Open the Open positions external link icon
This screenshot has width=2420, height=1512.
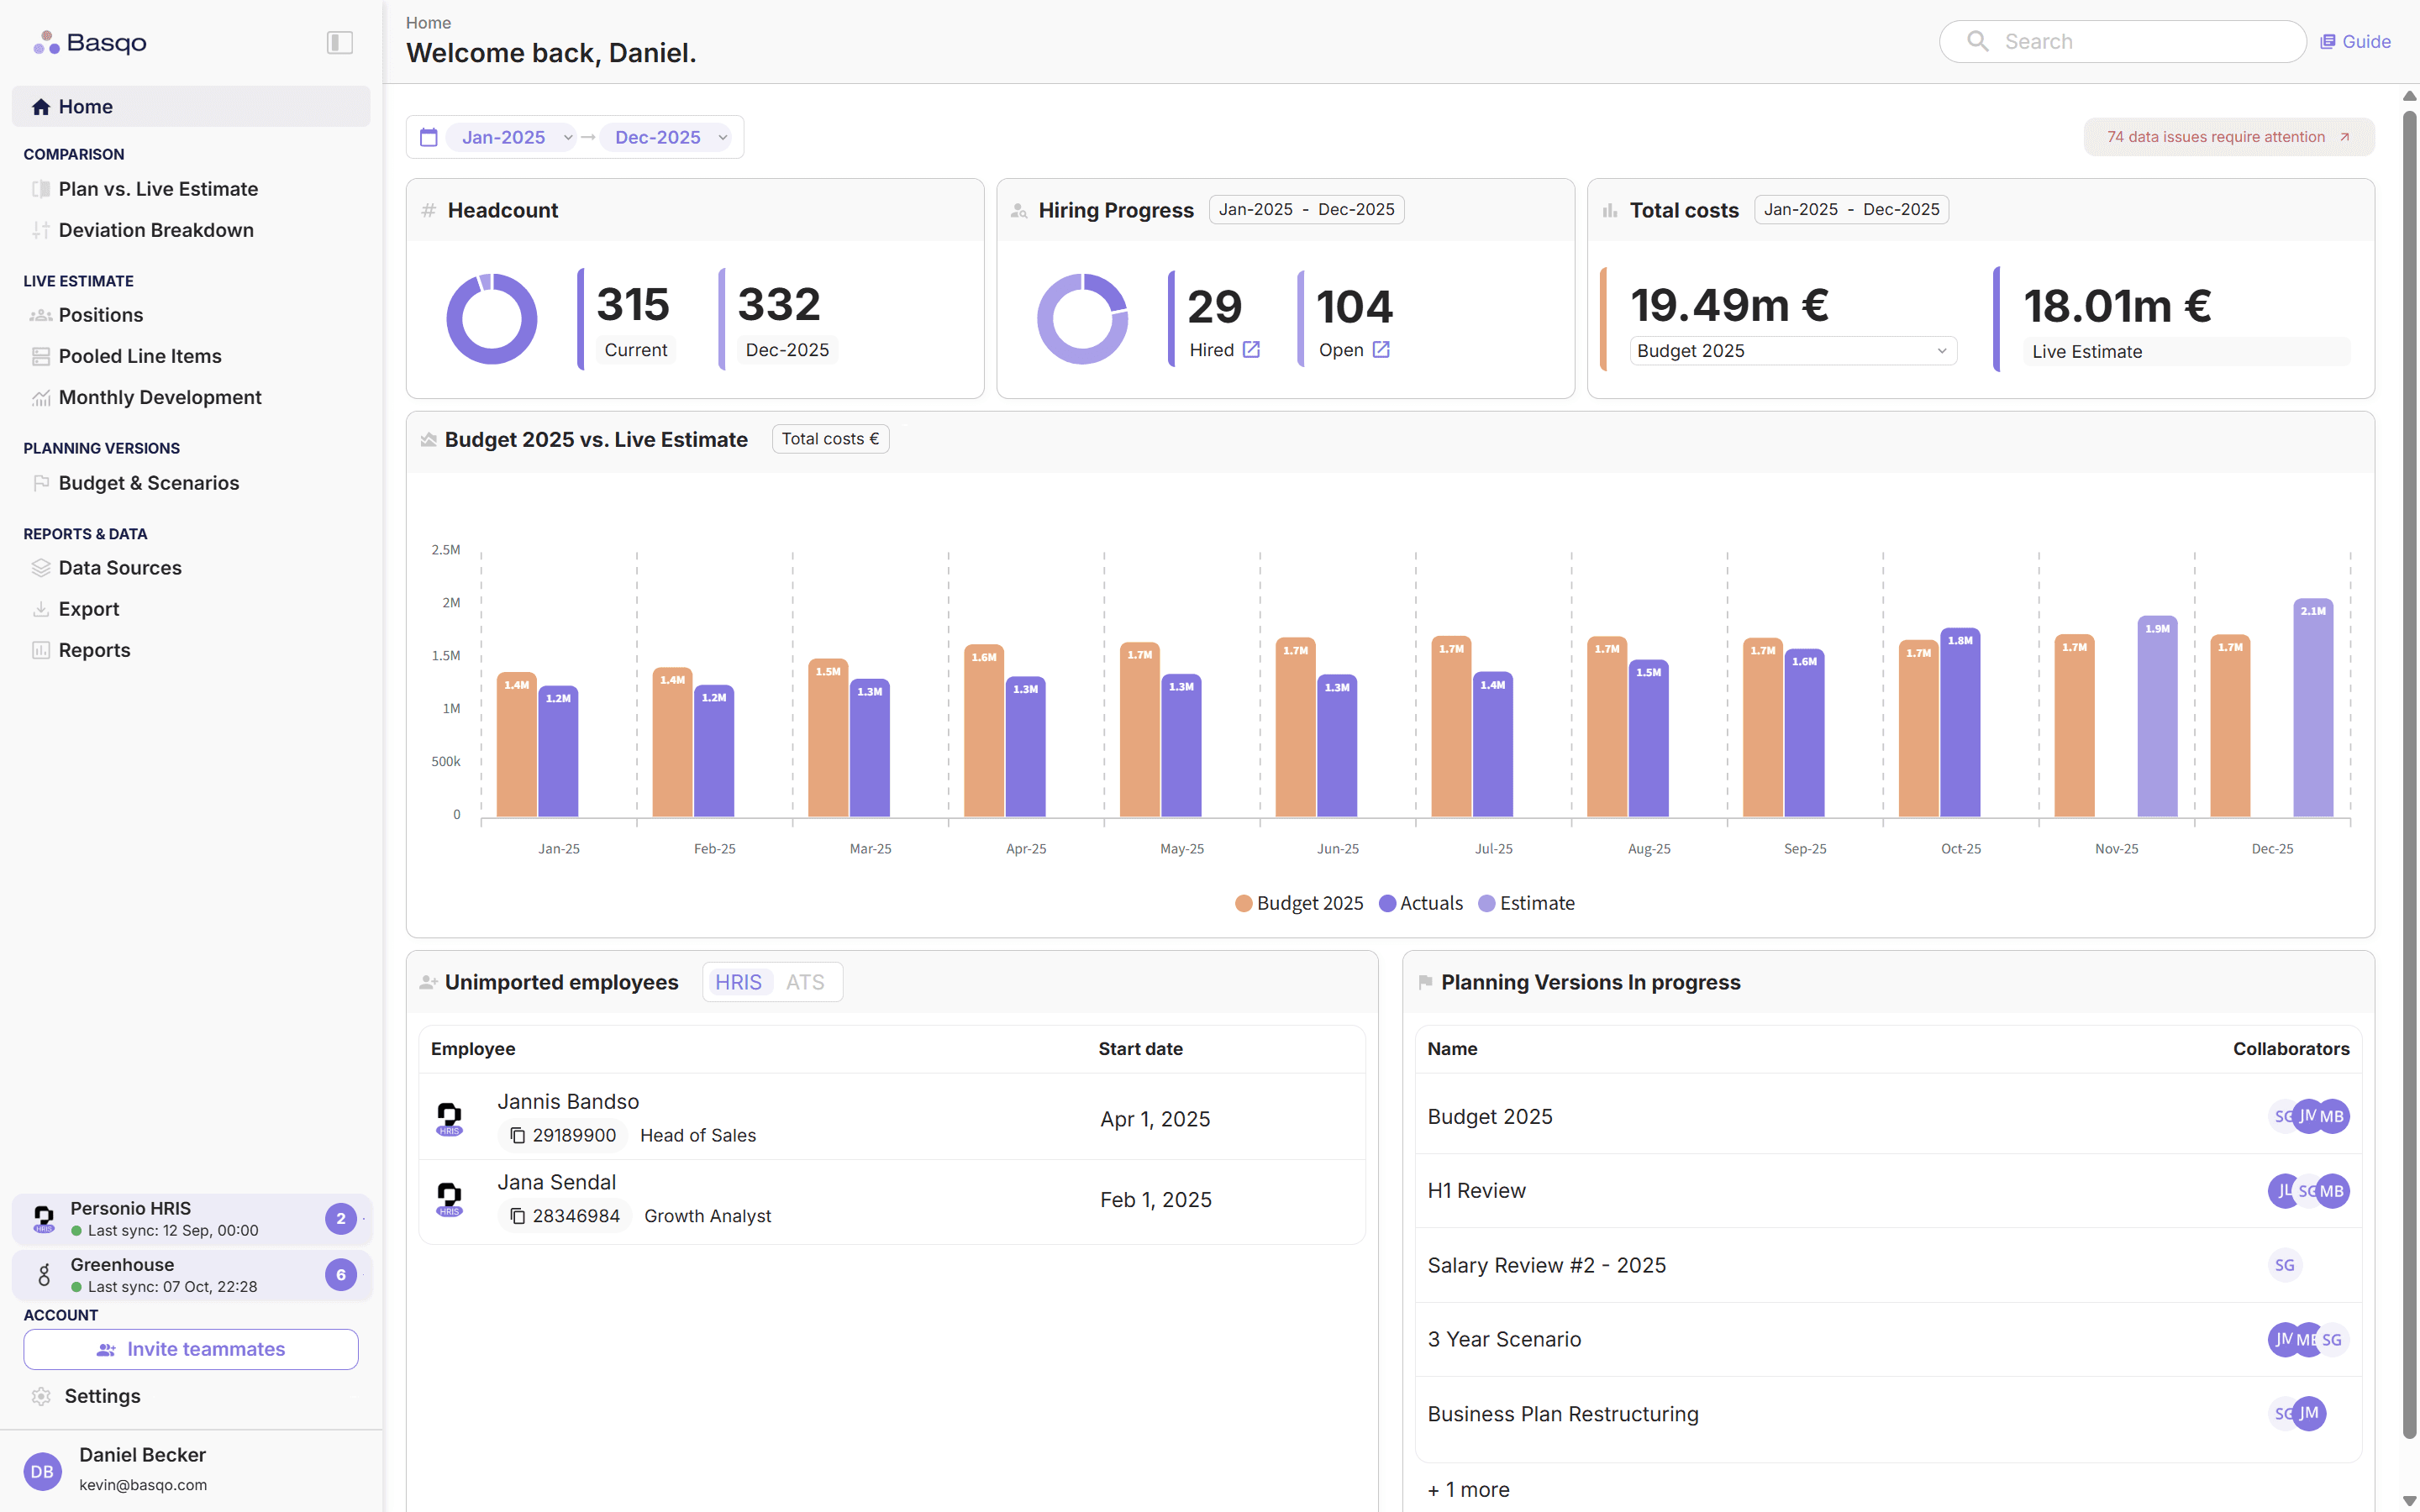(x=1381, y=350)
